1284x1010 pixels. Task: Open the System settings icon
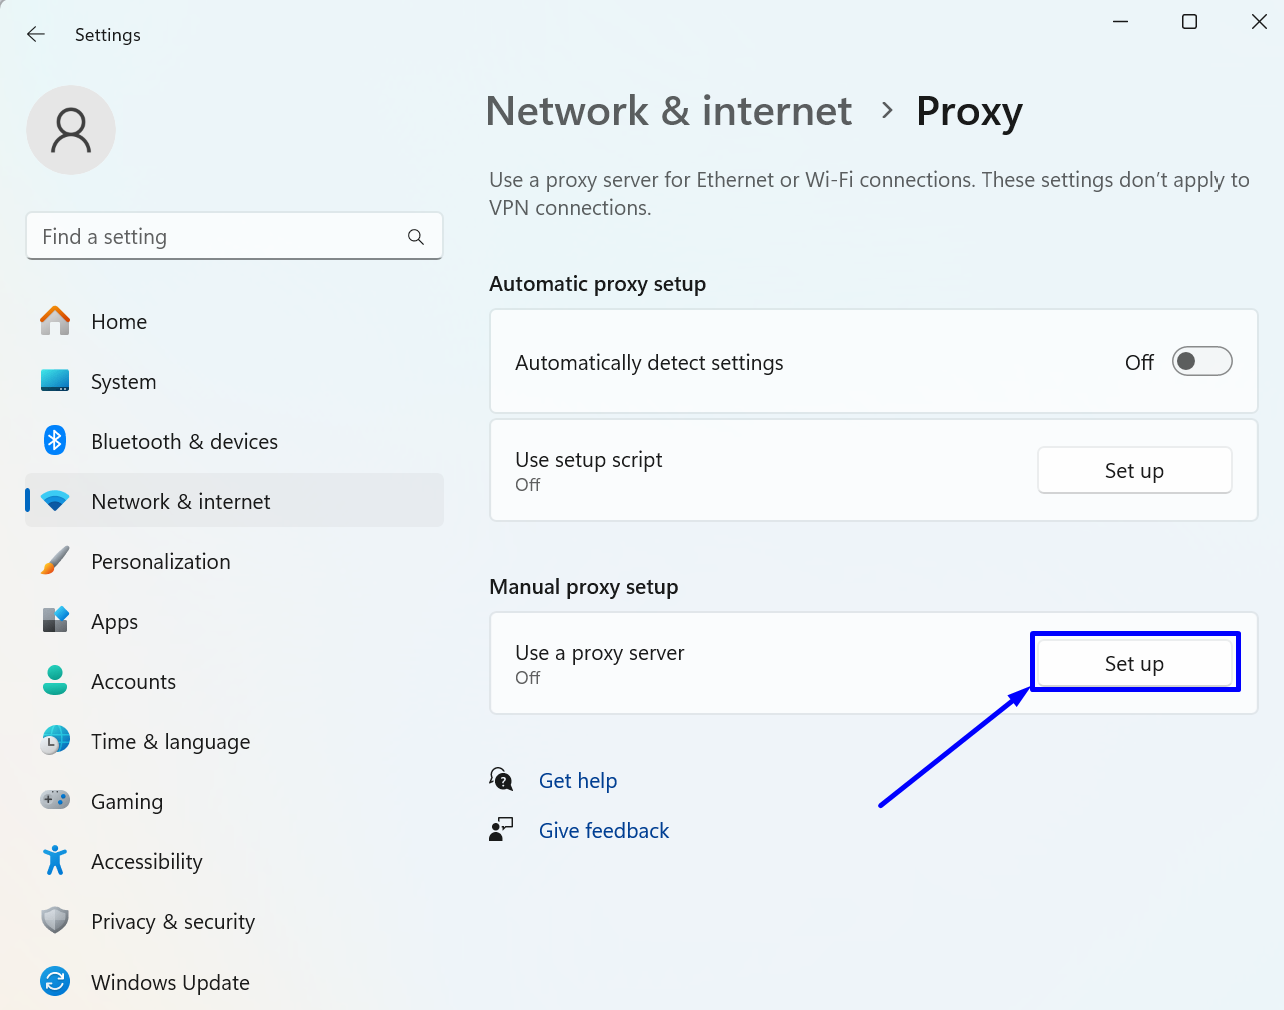(x=55, y=381)
